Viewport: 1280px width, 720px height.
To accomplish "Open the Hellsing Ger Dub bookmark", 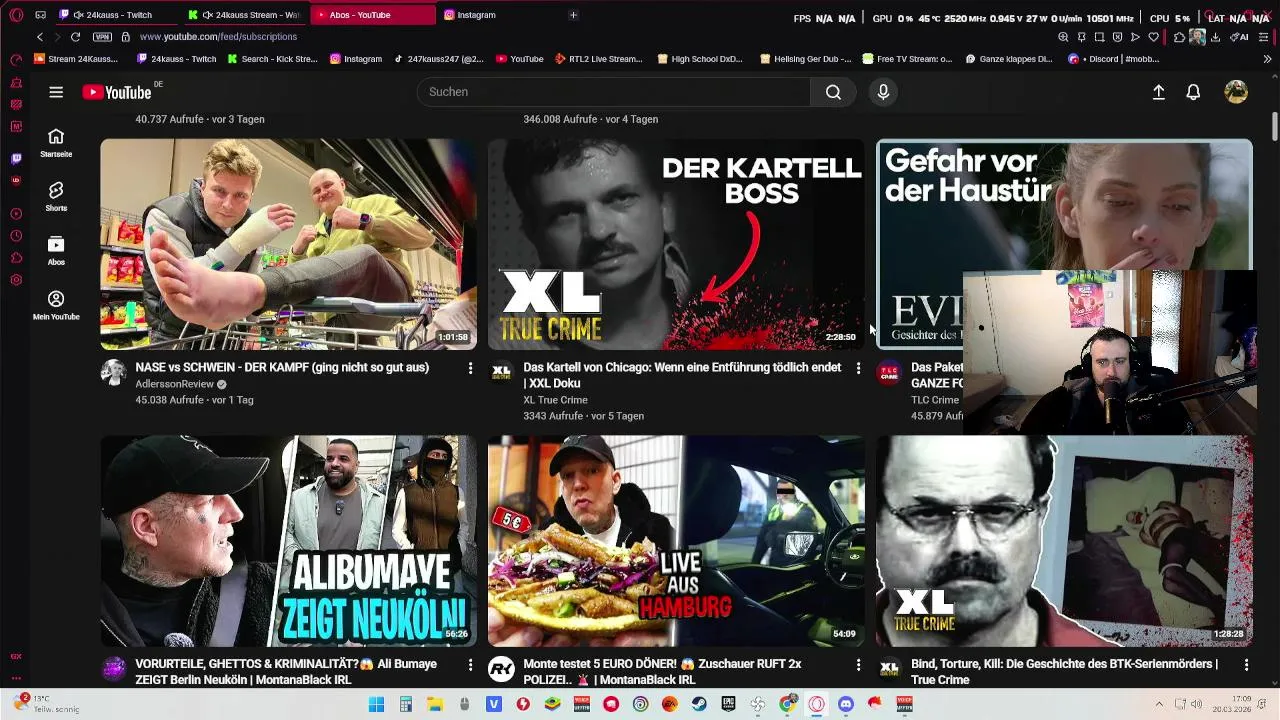I will point(806,59).
